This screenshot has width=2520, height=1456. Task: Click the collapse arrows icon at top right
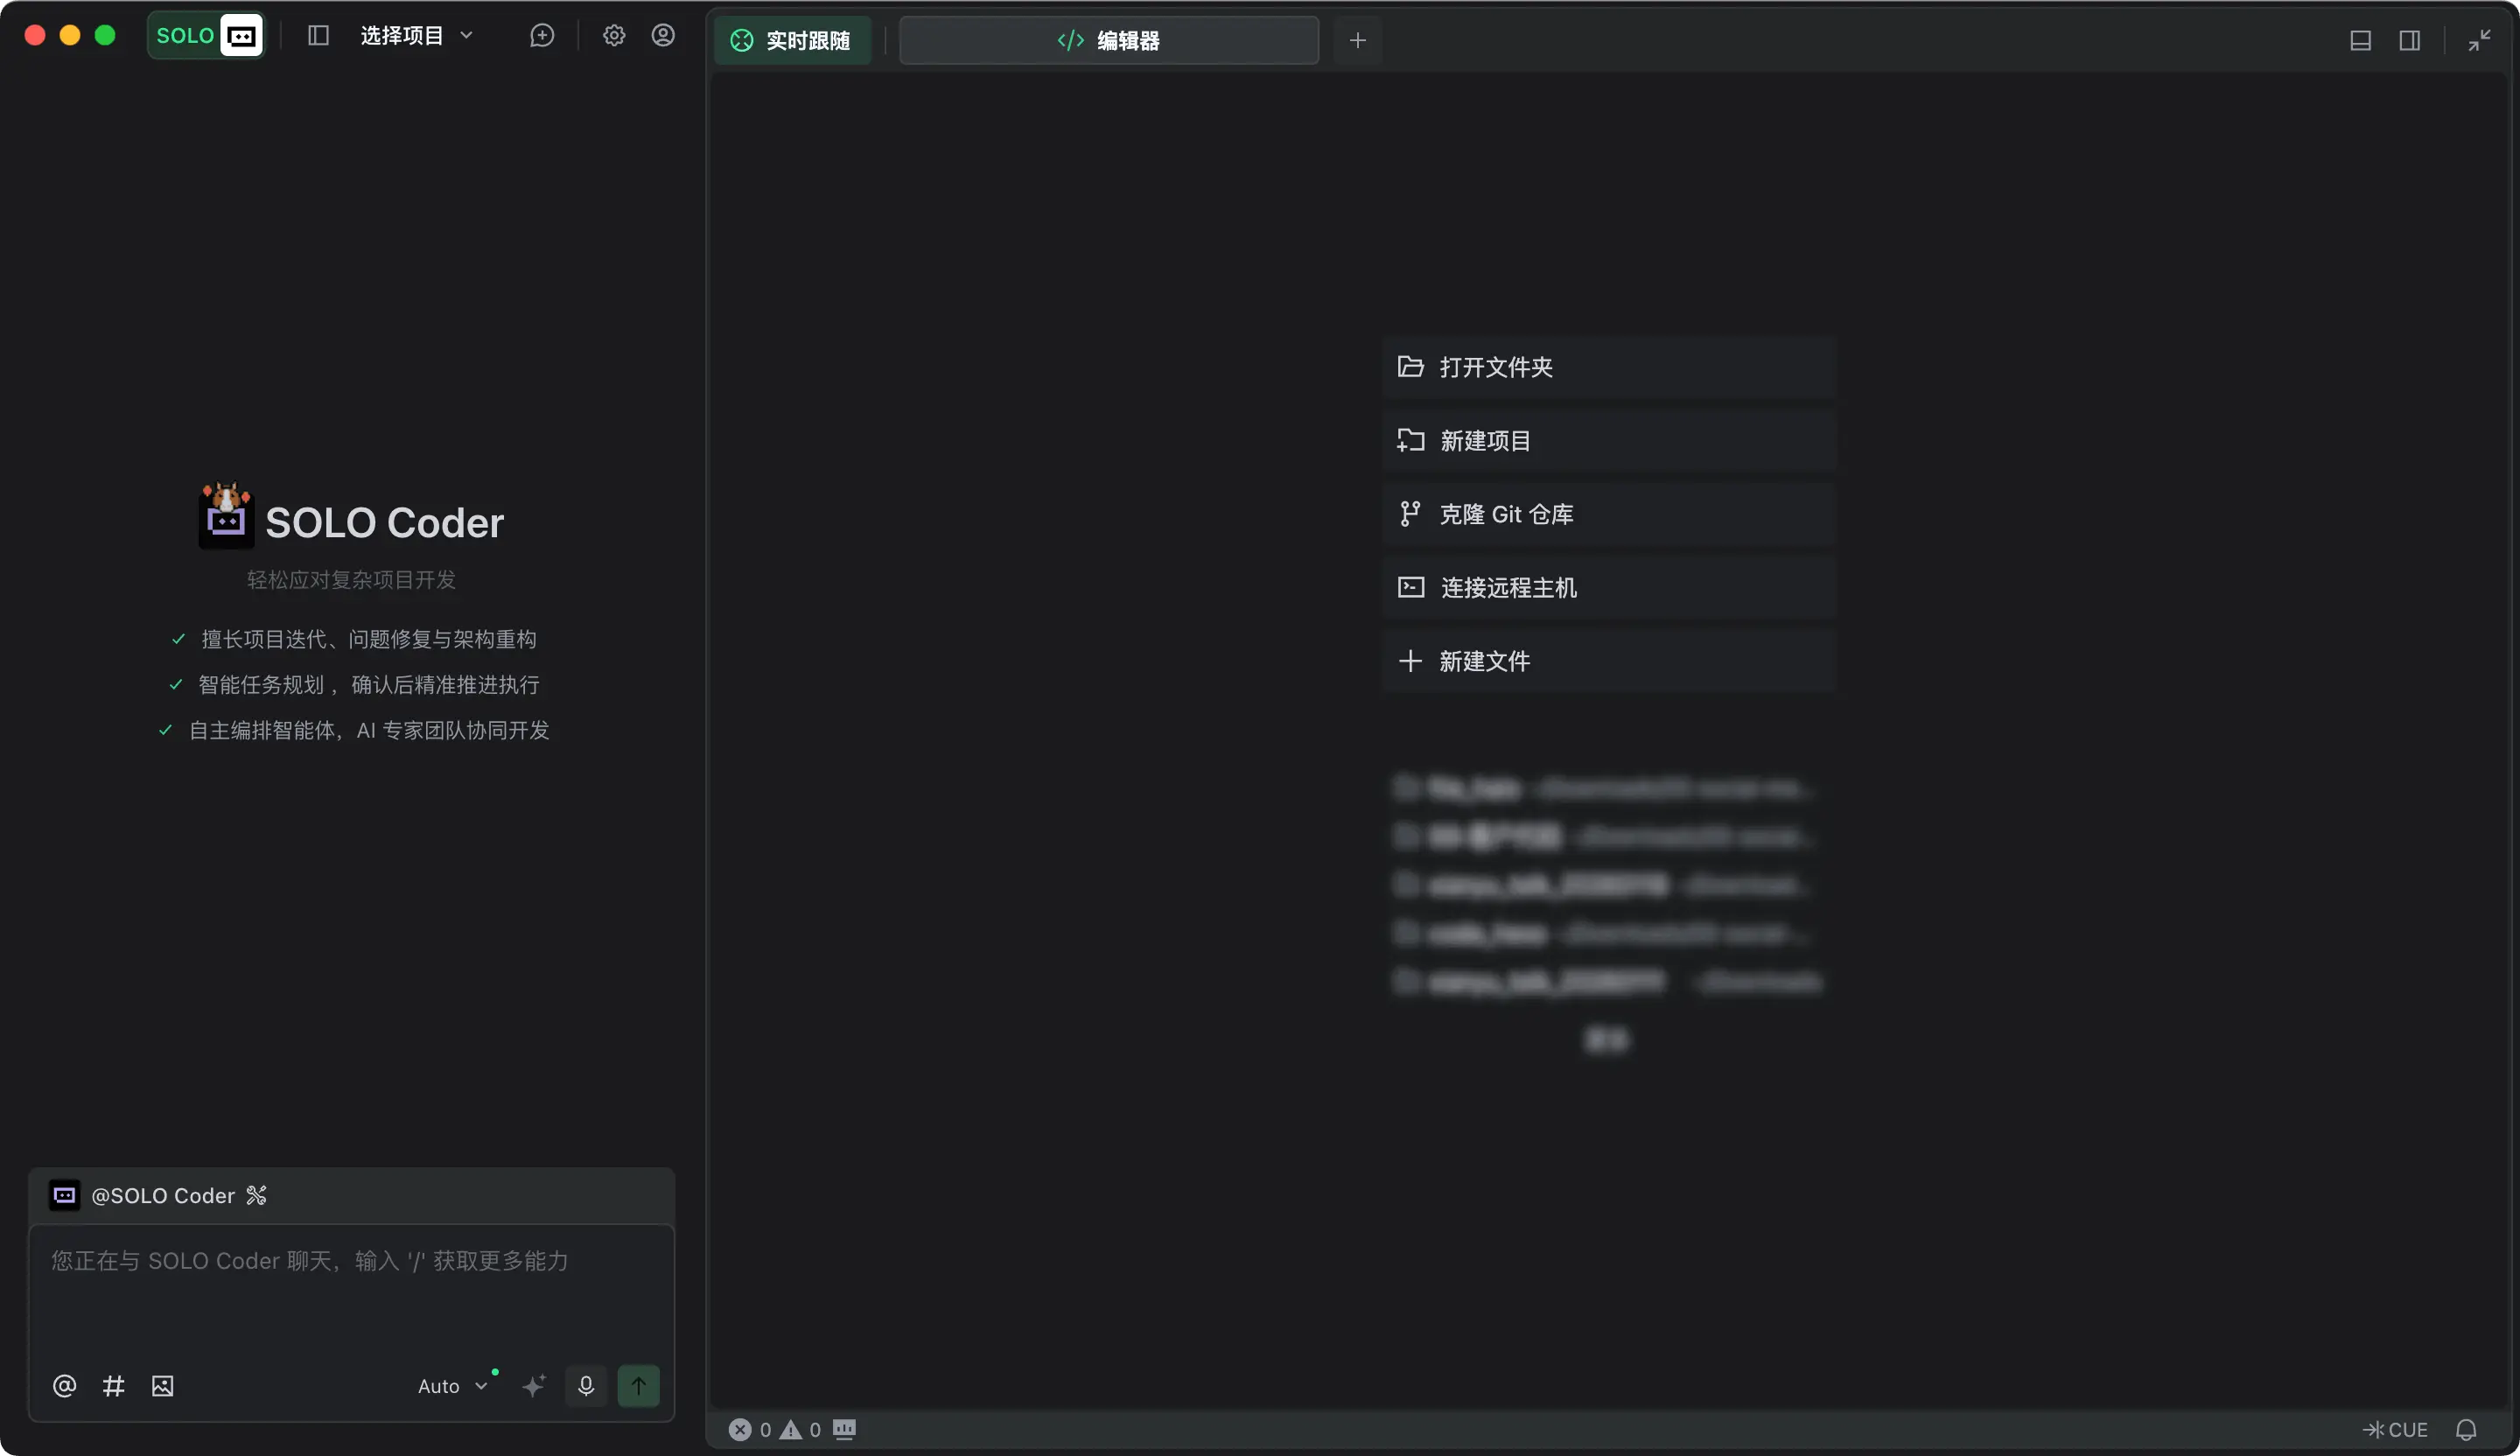(x=2480, y=40)
